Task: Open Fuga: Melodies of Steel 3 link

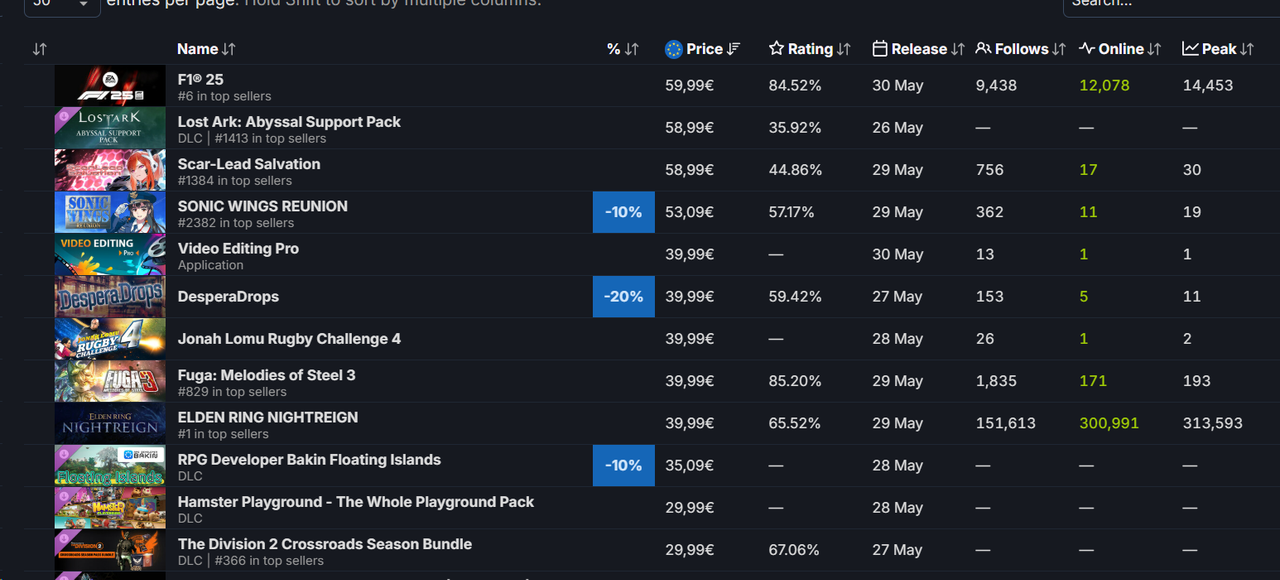Action: tap(267, 375)
